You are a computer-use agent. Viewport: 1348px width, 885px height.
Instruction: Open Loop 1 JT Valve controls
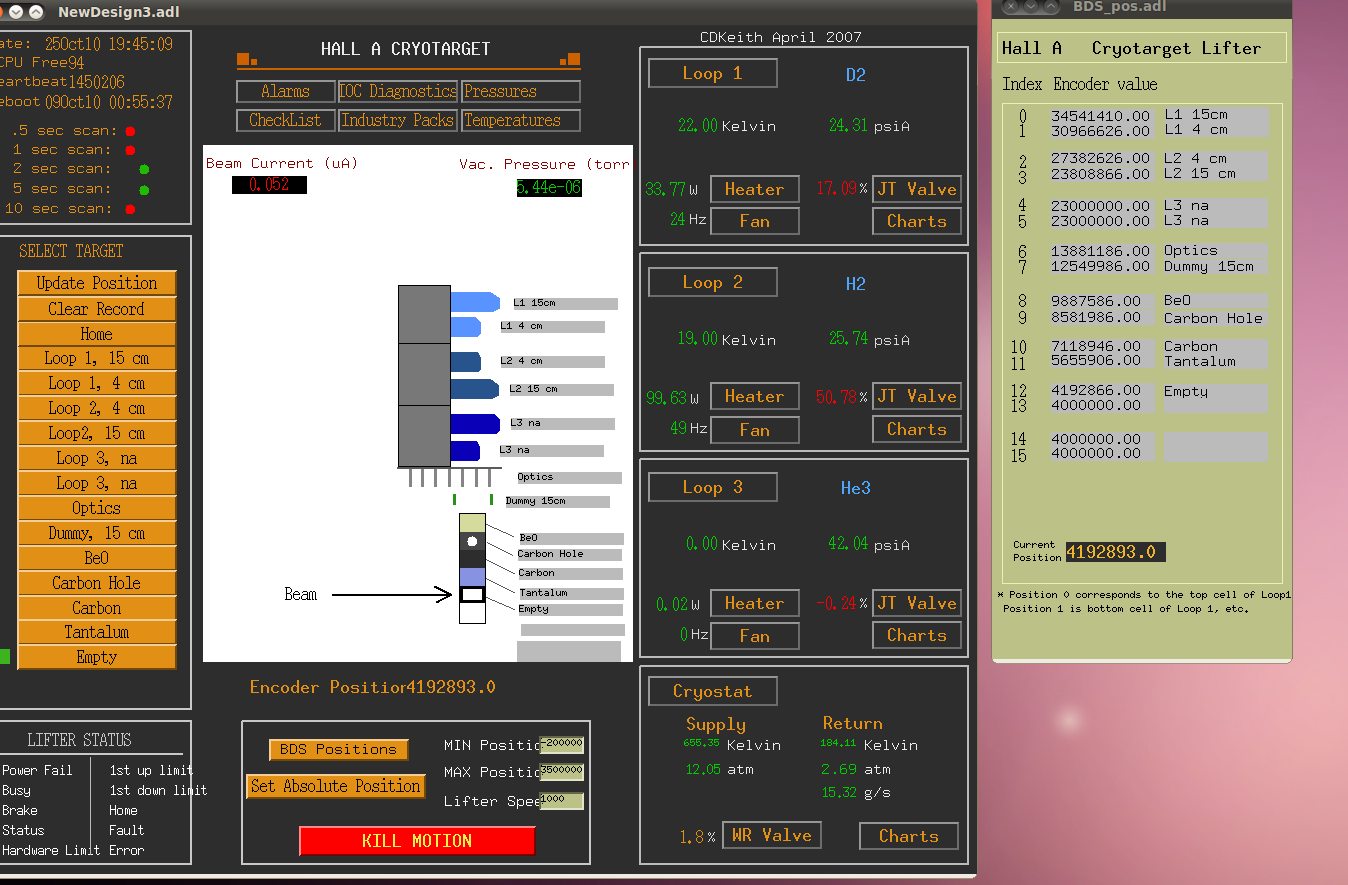tap(917, 189)
